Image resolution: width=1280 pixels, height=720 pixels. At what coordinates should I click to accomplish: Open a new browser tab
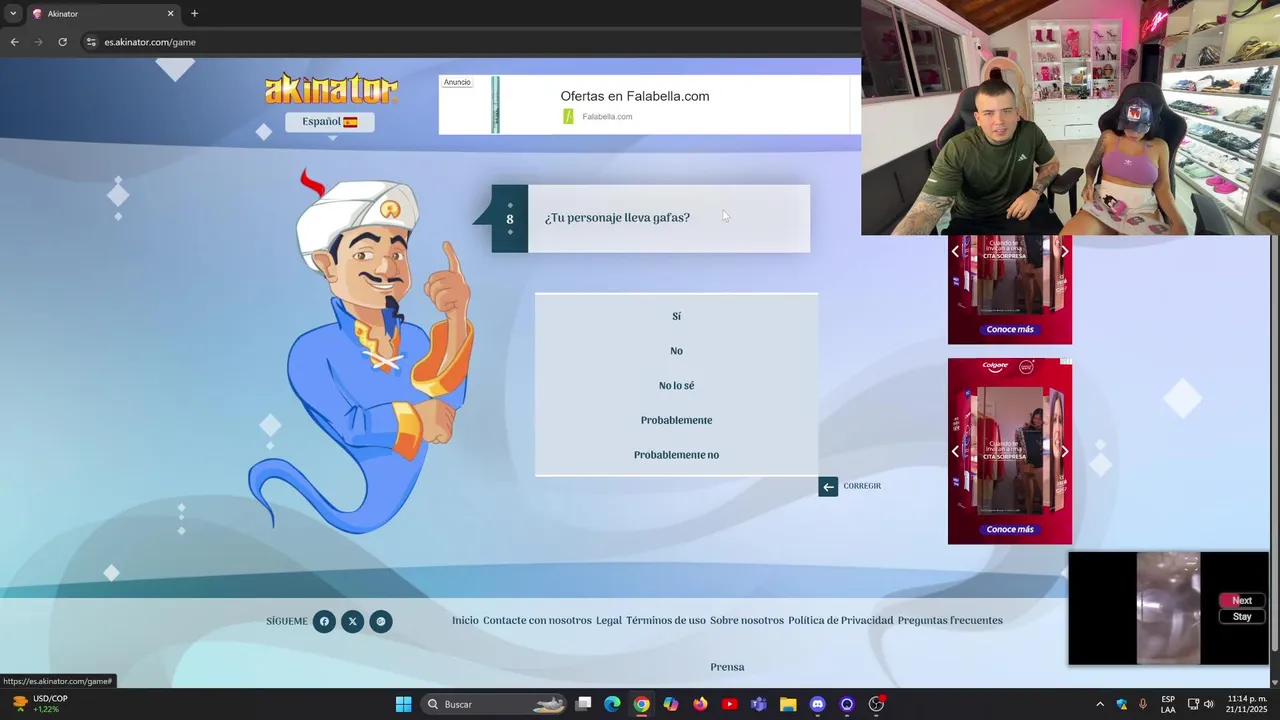(x=194, y=14)
